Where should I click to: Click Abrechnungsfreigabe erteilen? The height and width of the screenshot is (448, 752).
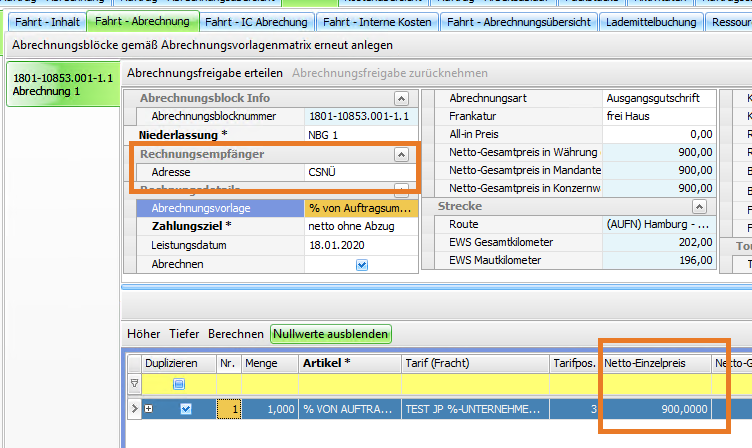(x=206, y=73)
